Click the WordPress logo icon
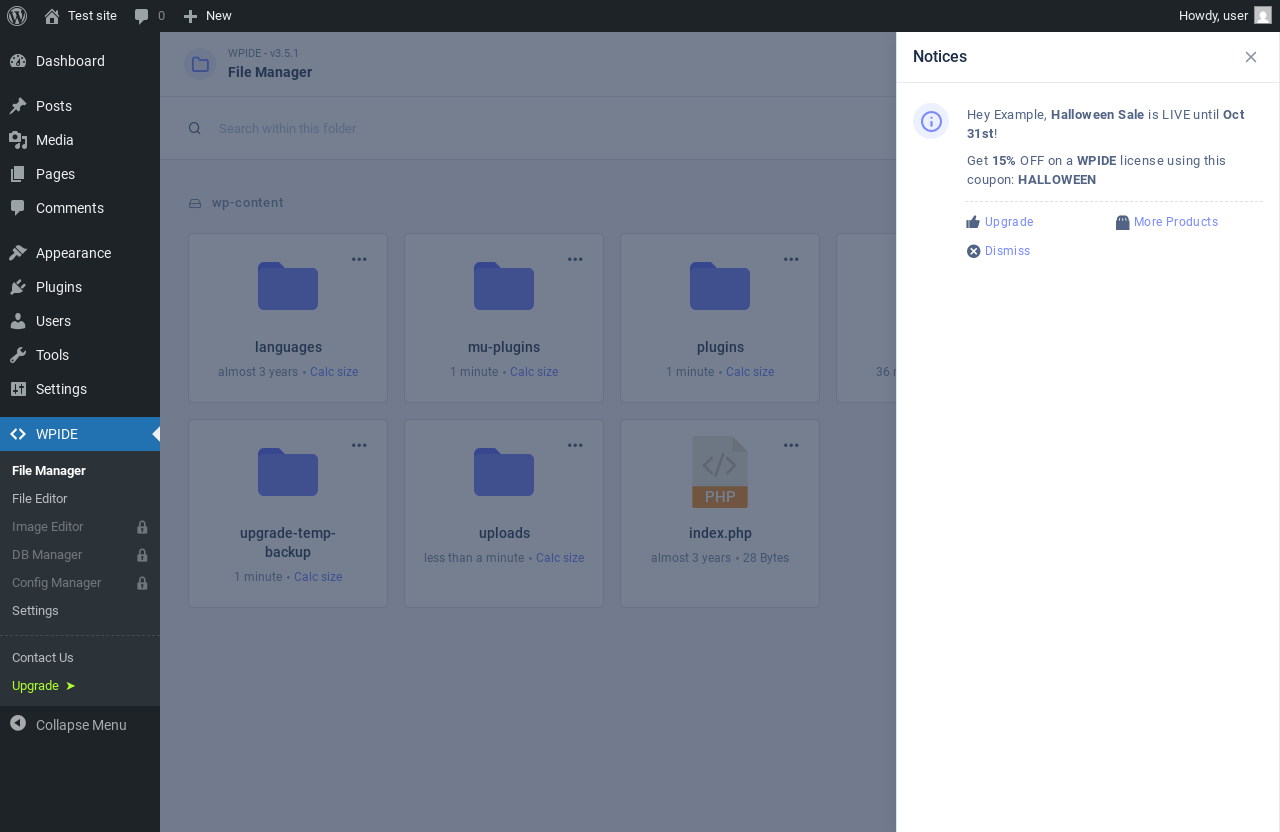The image size is (1280, 832). point(17,16)
